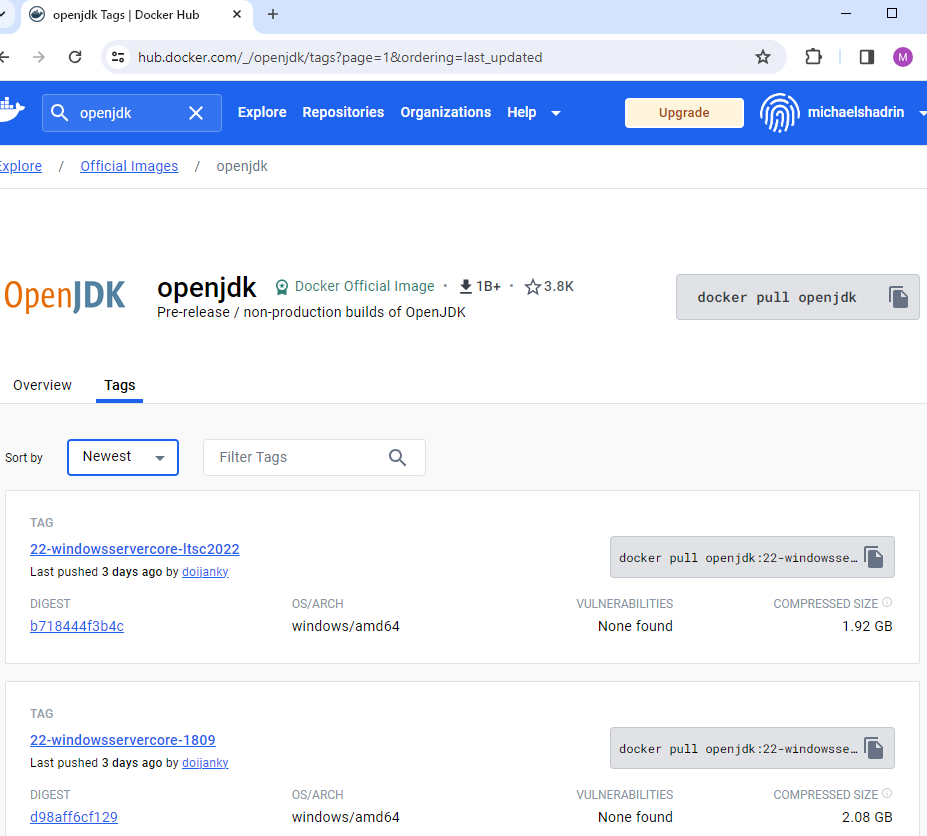Viewport: 927px width, 836px height.
Task: Open digest link b718444f3b4c
Action: point(77,626)
